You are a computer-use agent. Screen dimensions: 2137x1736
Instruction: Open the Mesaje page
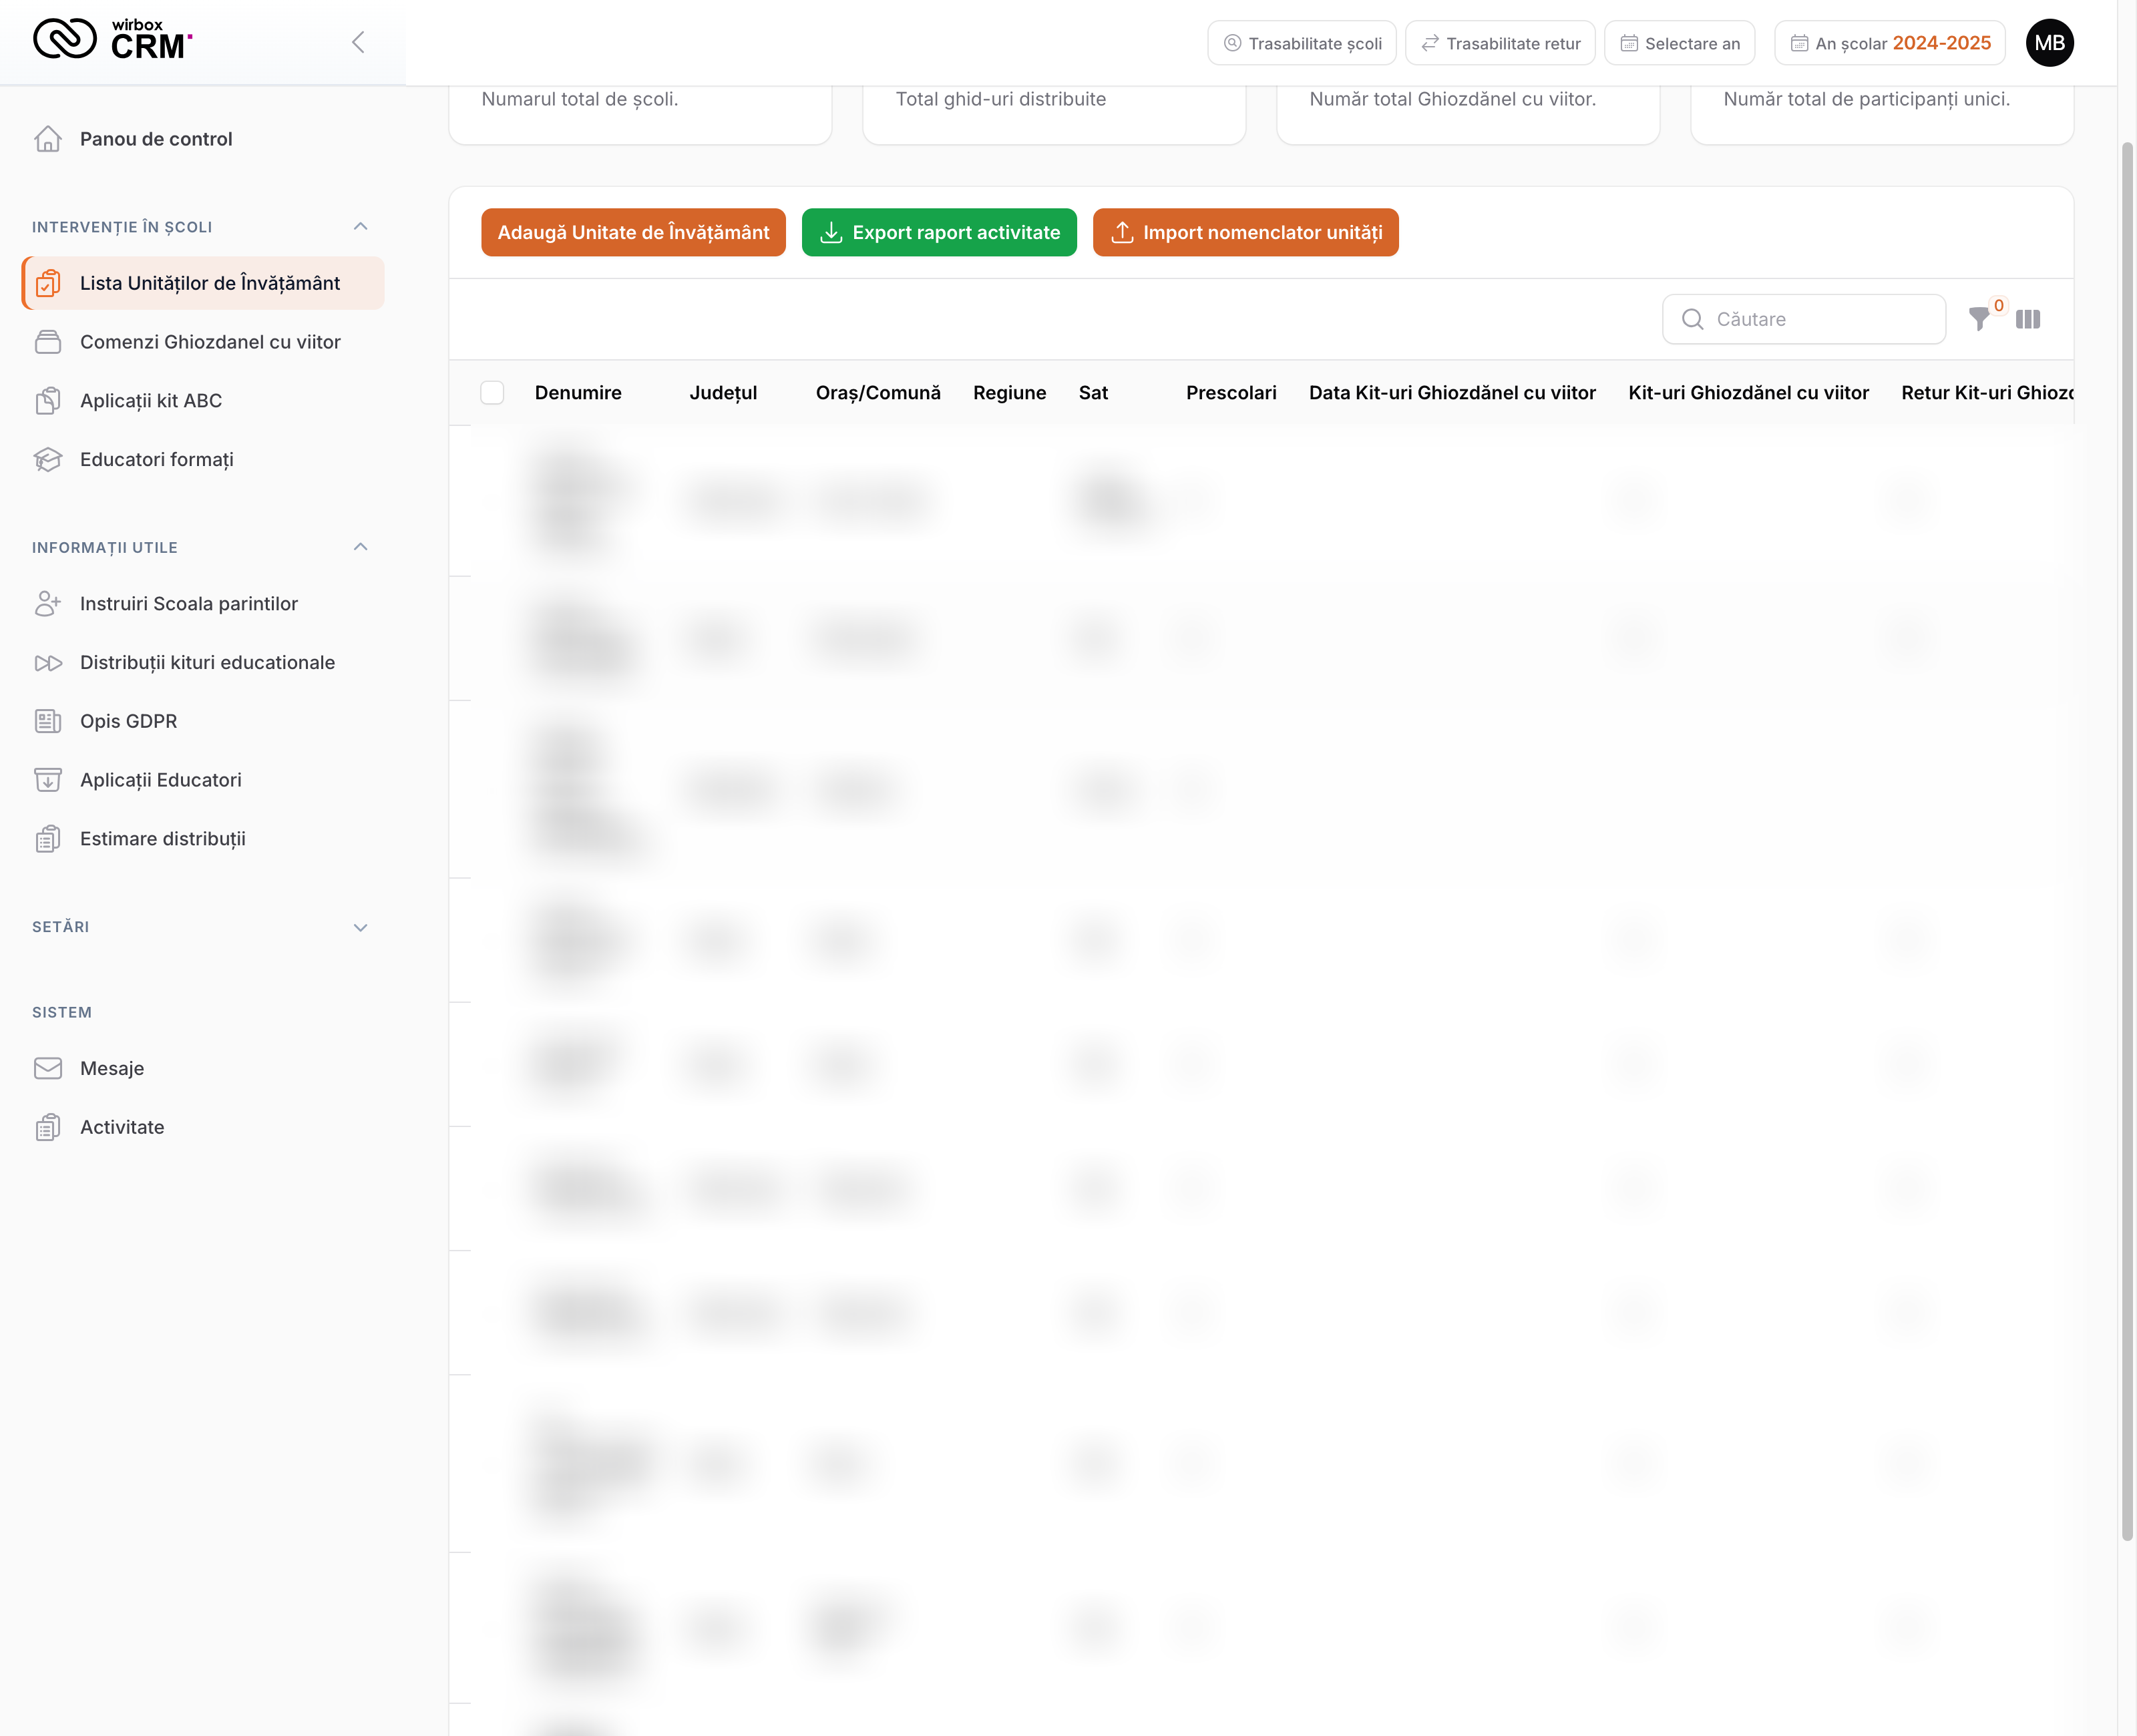[202, 1068]
